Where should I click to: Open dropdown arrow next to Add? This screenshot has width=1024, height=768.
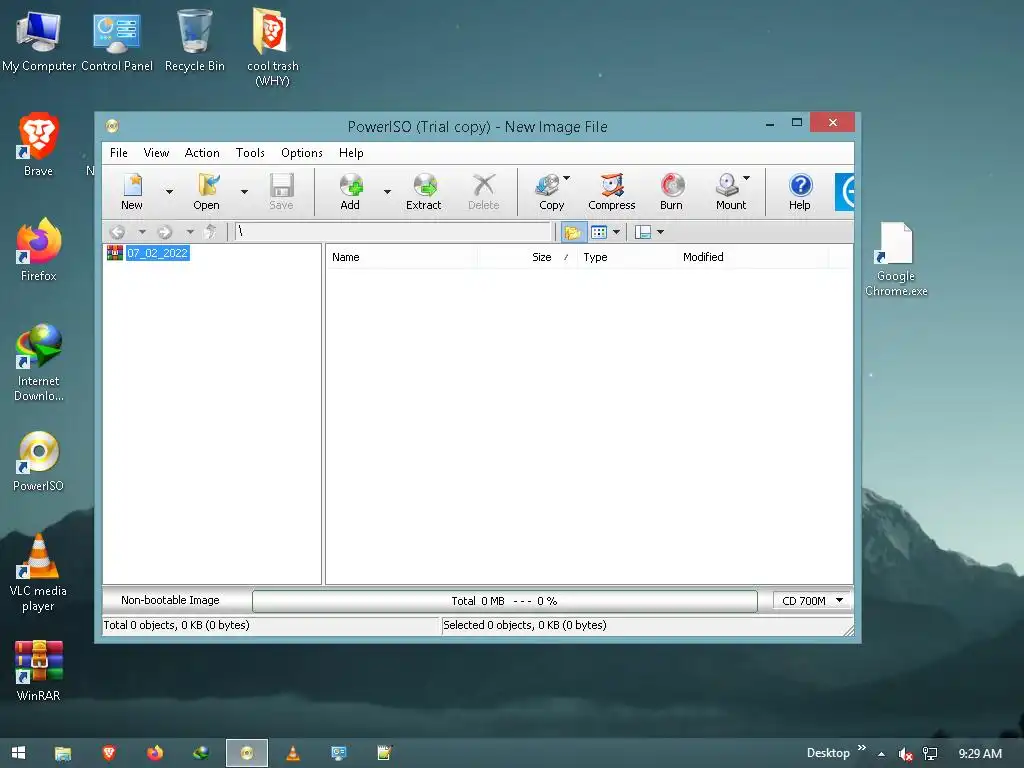(x=387, y=191)
